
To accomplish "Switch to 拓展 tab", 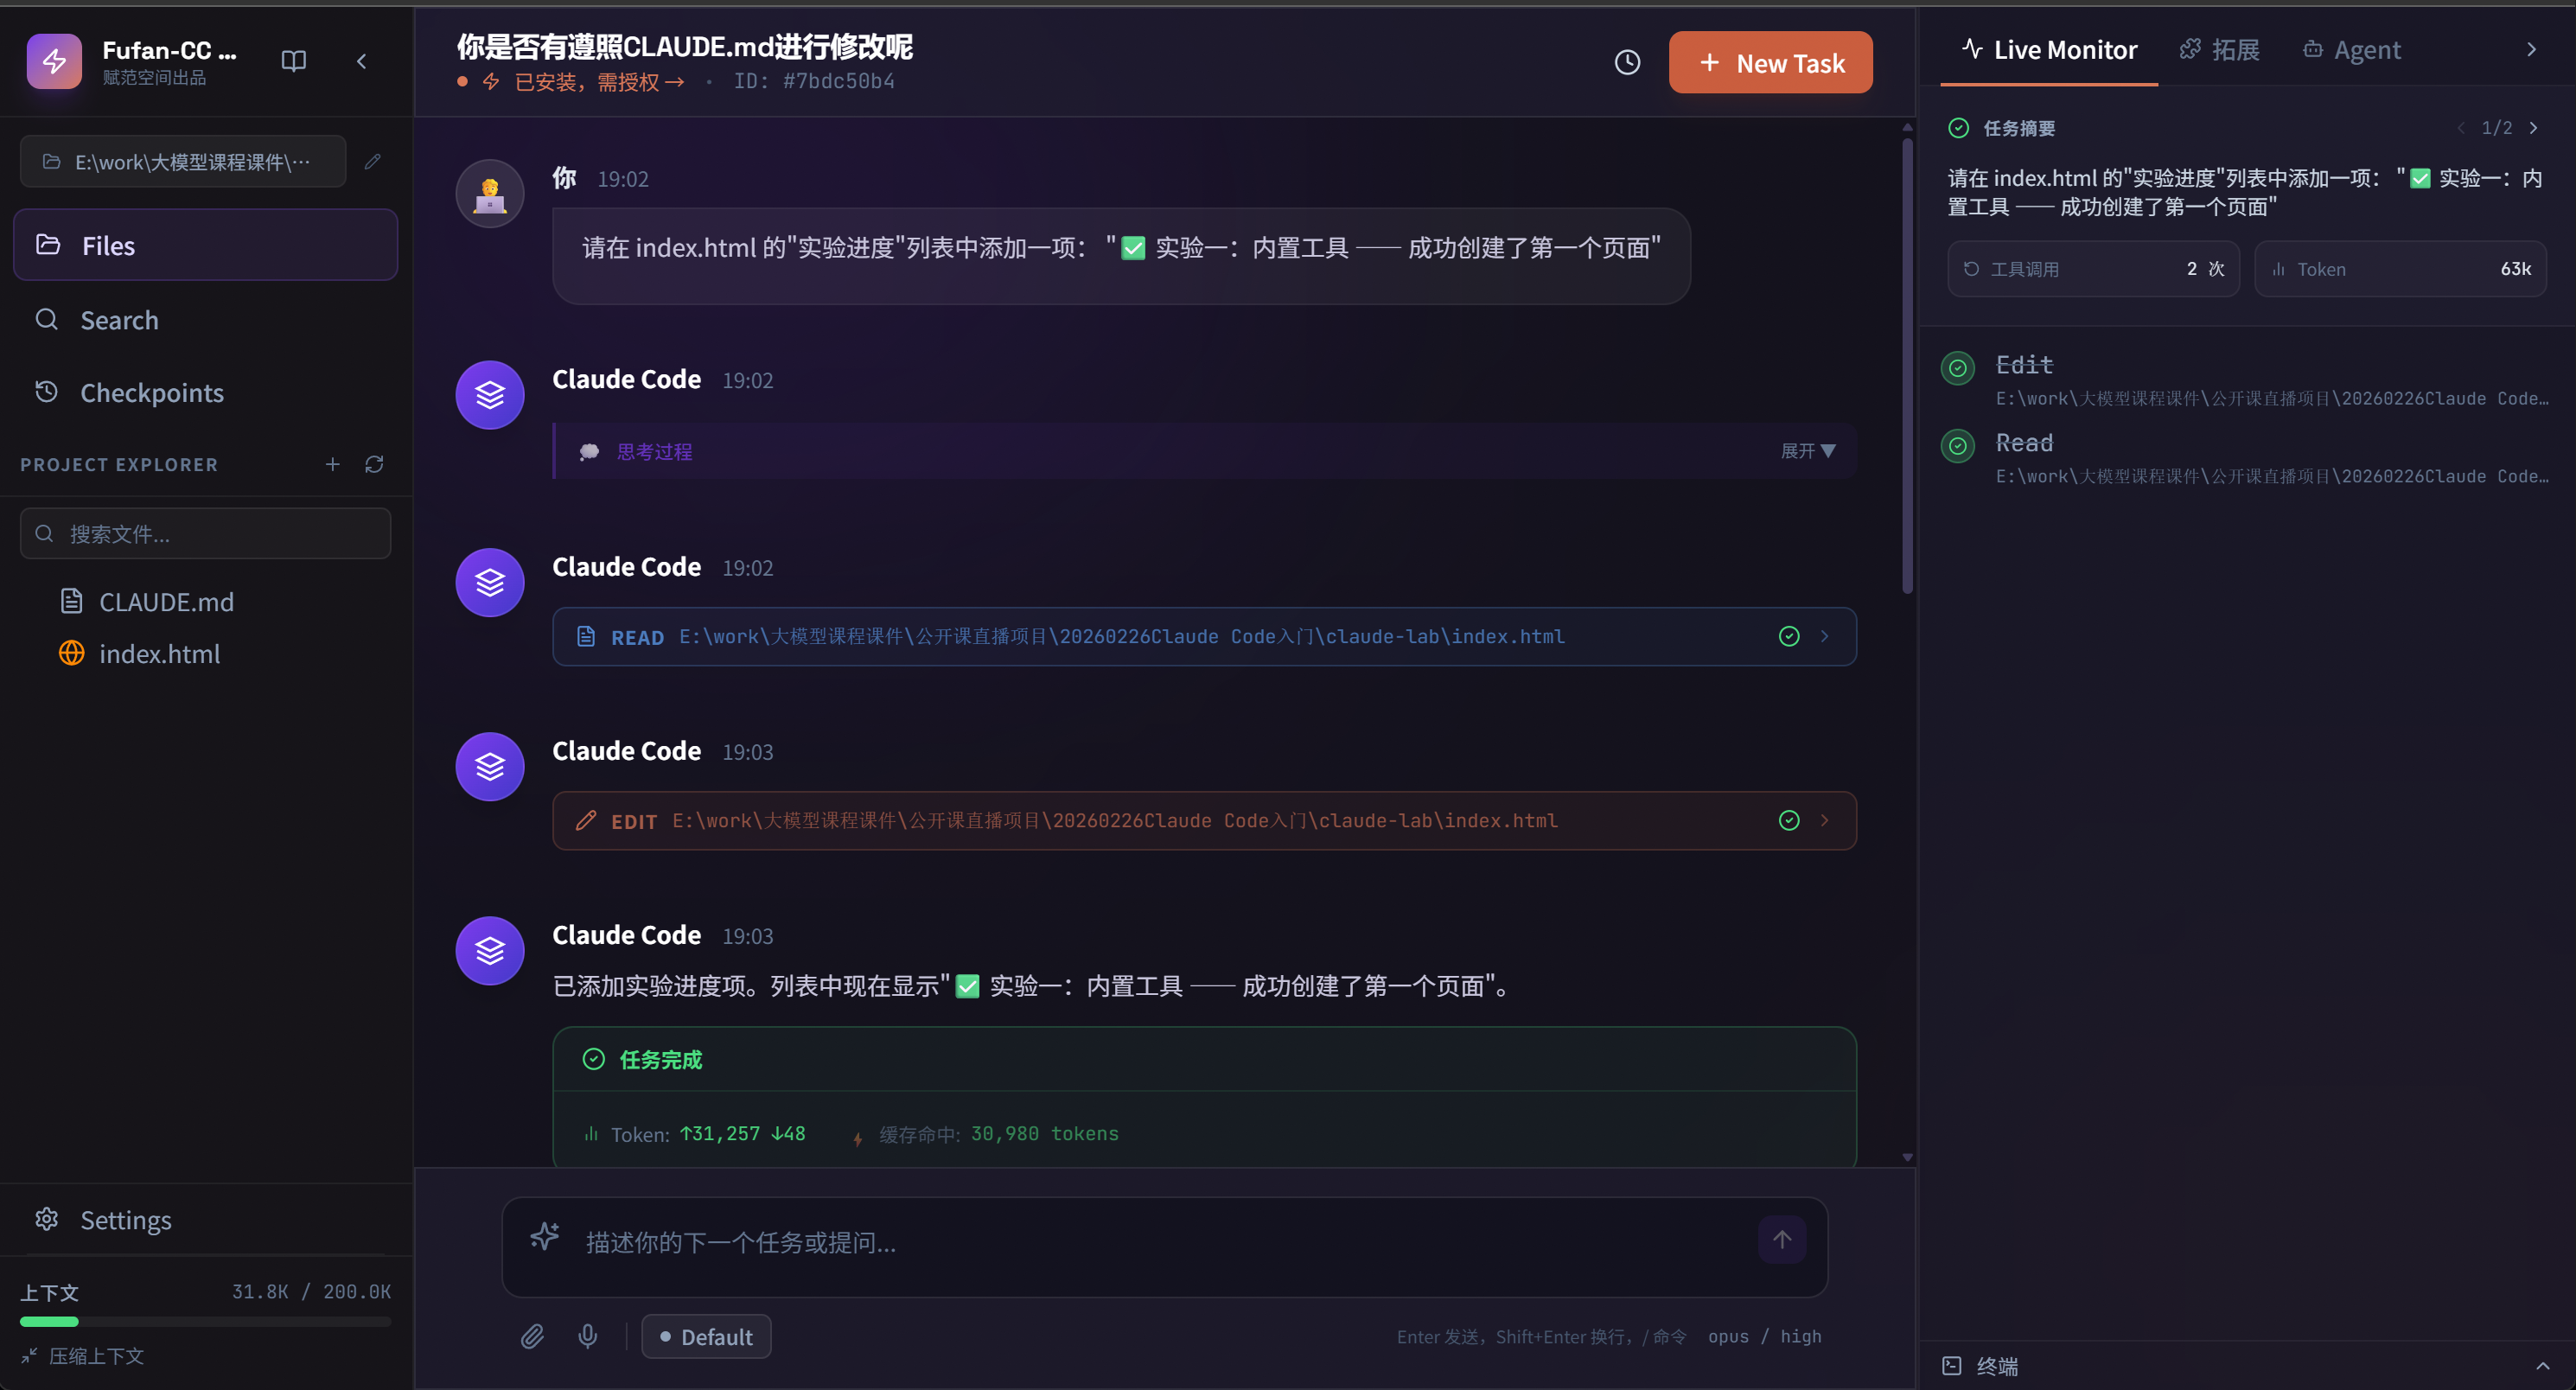I will pos(2219,49).
